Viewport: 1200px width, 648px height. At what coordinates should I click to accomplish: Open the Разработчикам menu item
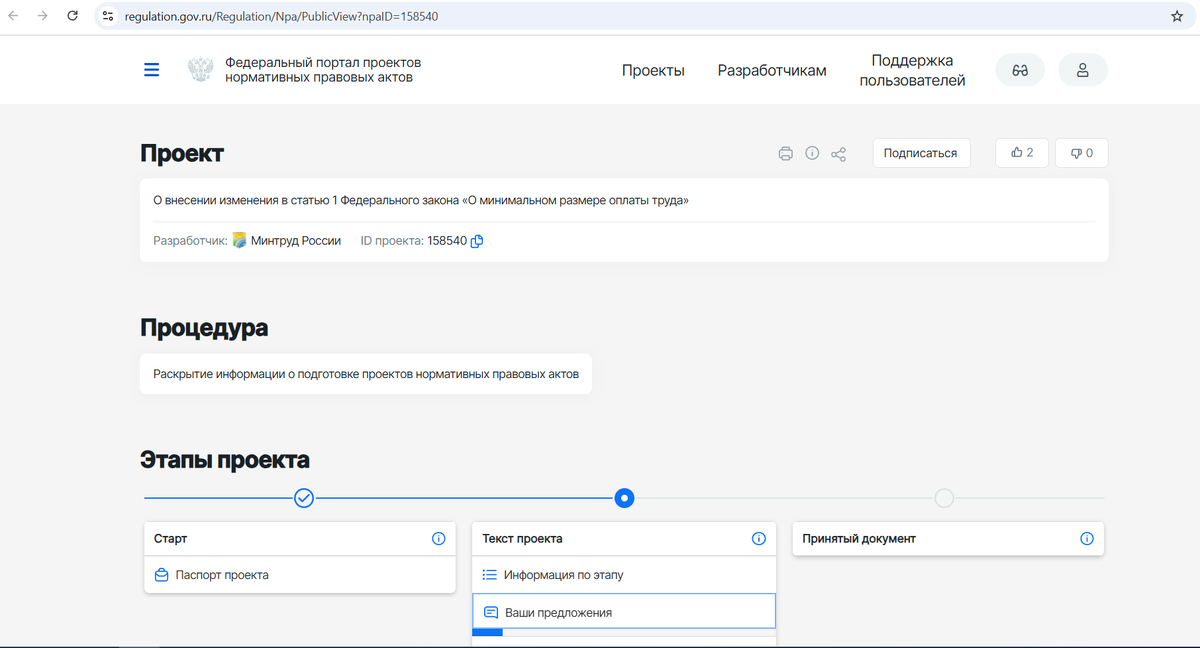[771, 70]
